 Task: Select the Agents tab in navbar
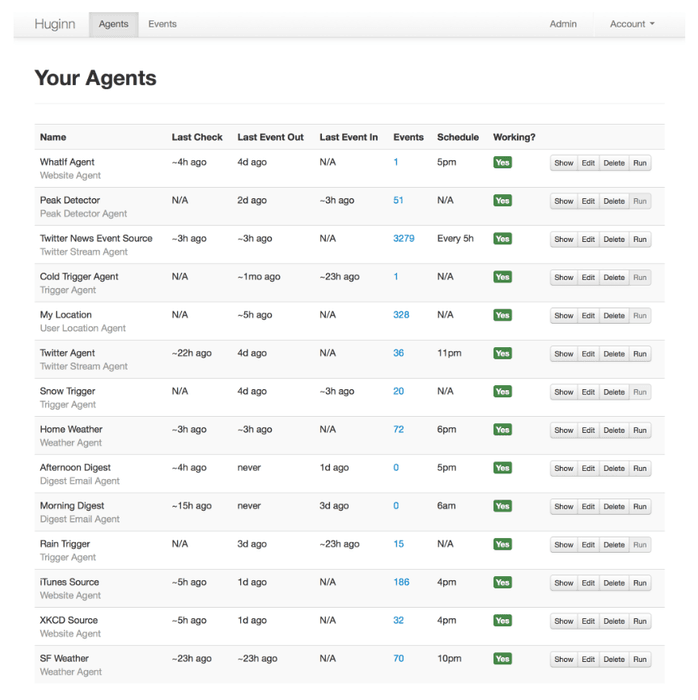click(x=113, y=24)
